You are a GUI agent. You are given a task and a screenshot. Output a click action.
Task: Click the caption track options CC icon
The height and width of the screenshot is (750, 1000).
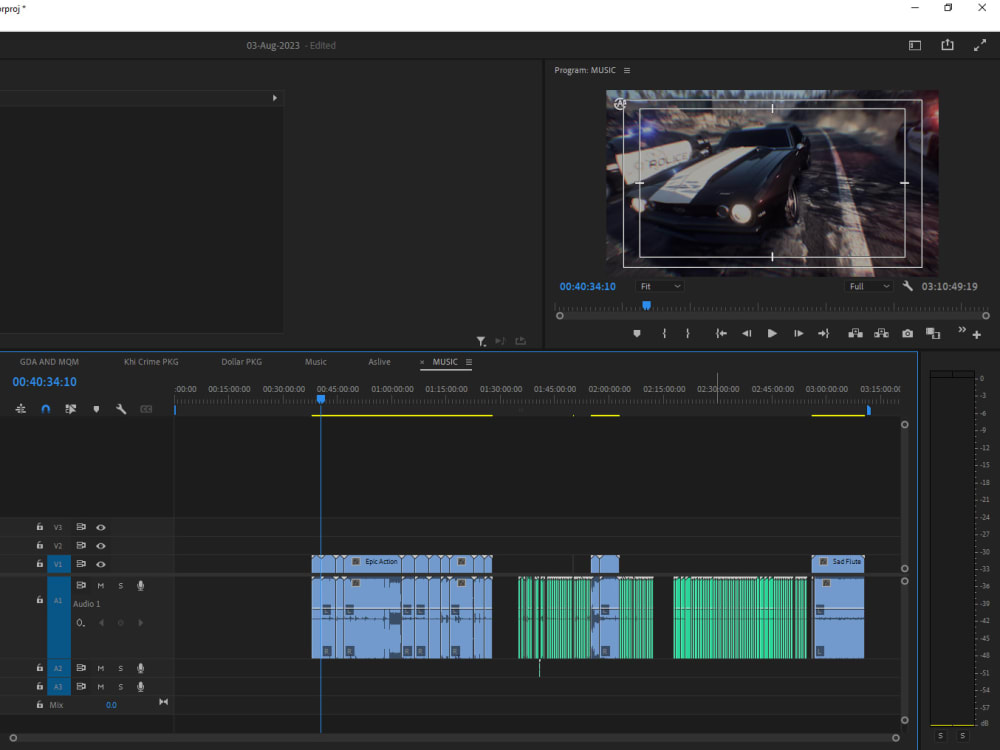click(x=146, y=409)
